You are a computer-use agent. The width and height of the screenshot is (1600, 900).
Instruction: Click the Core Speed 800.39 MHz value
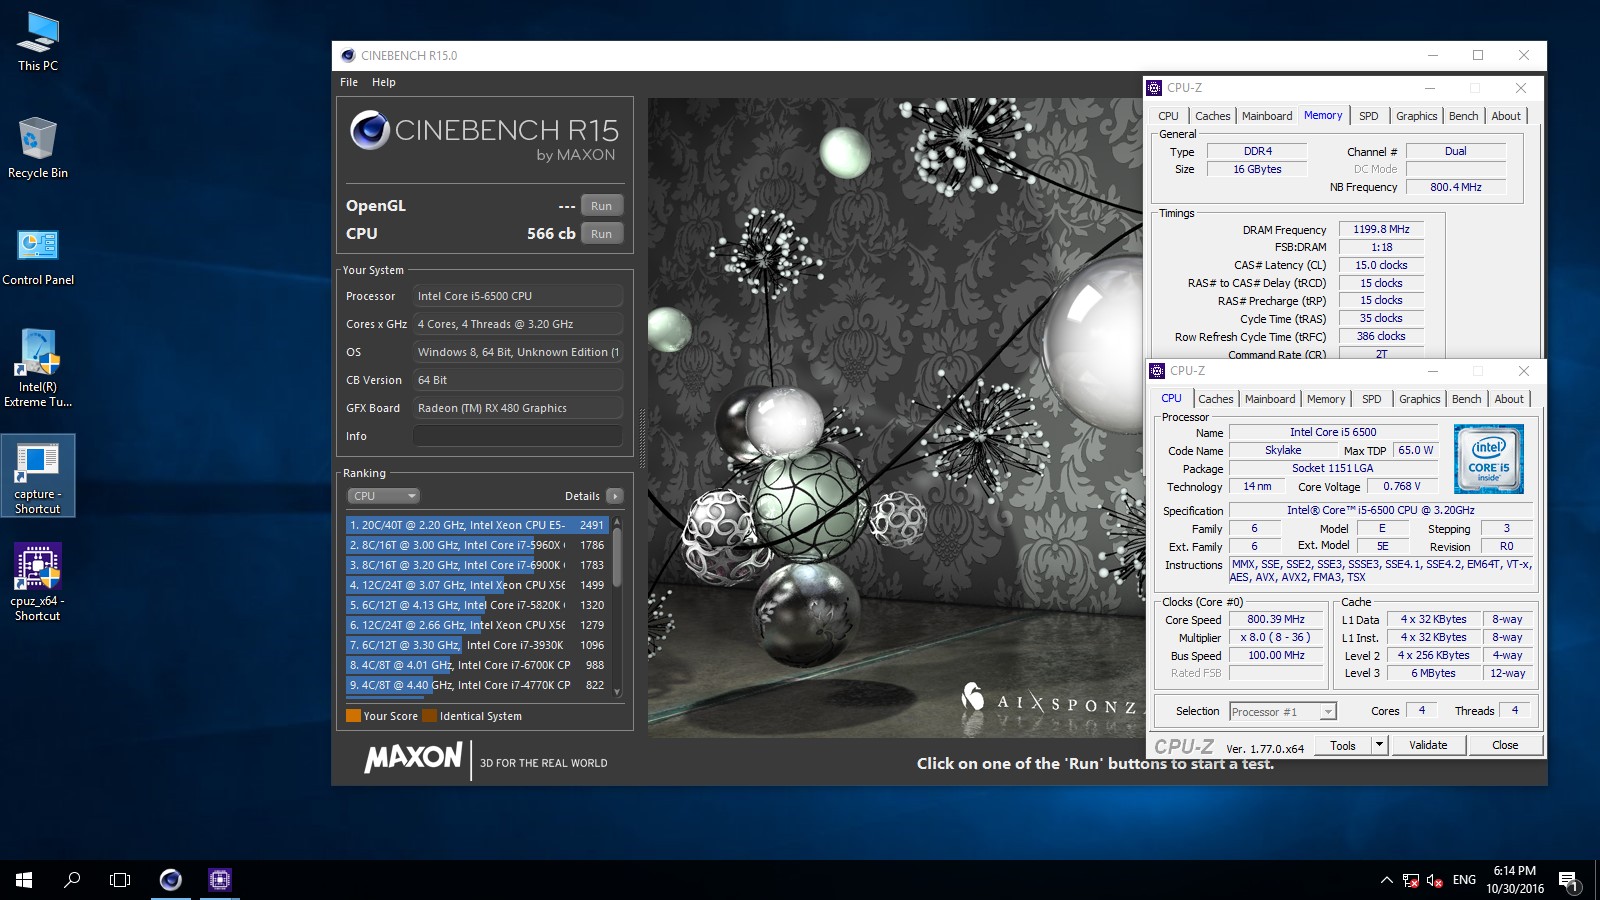point(1276,620)
